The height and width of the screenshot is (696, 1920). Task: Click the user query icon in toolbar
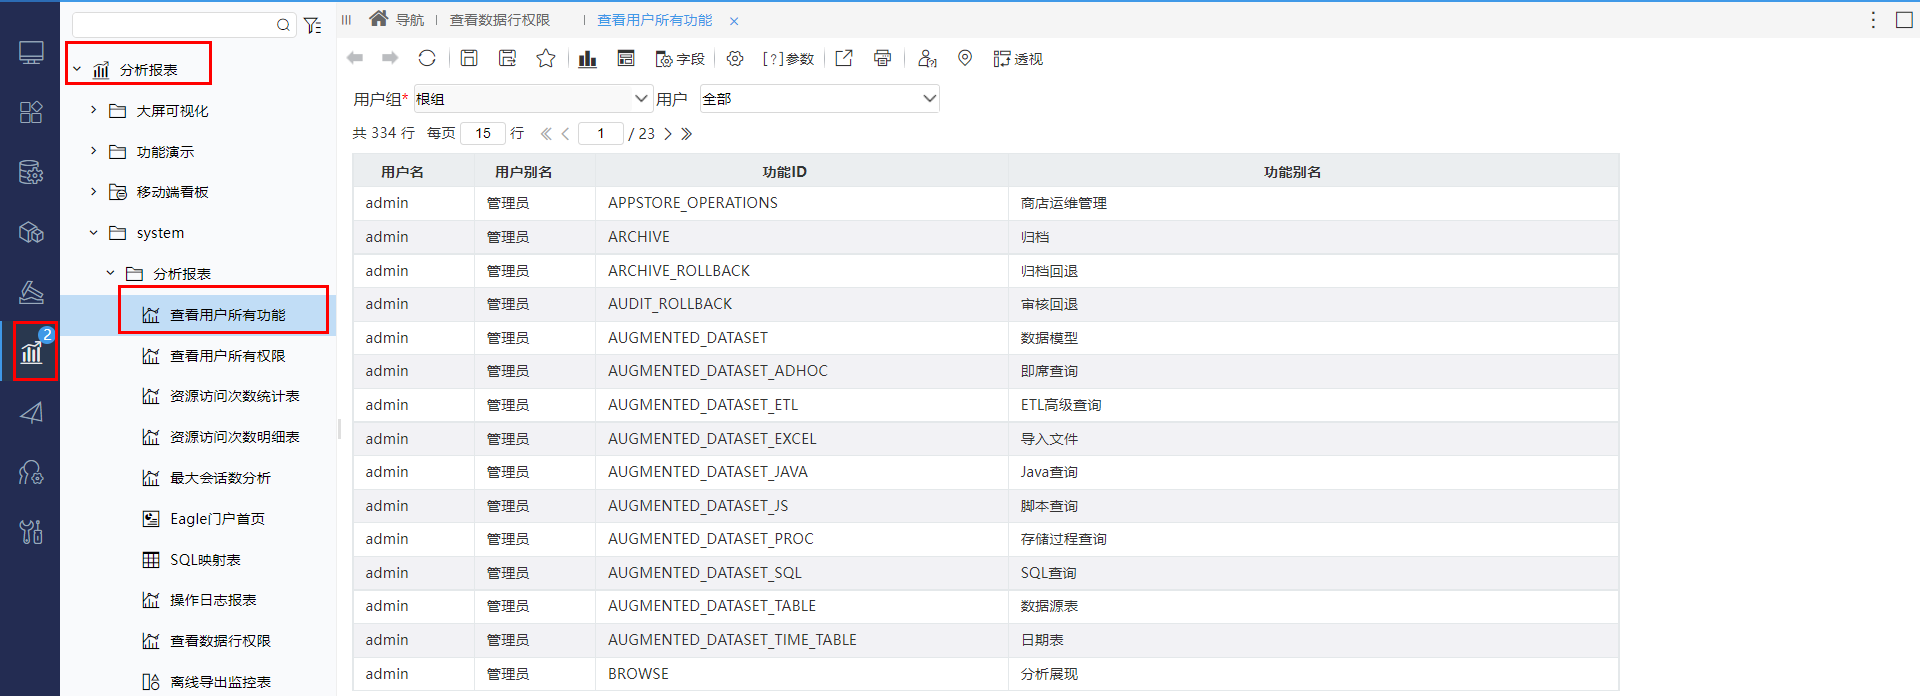click(927, 58)
